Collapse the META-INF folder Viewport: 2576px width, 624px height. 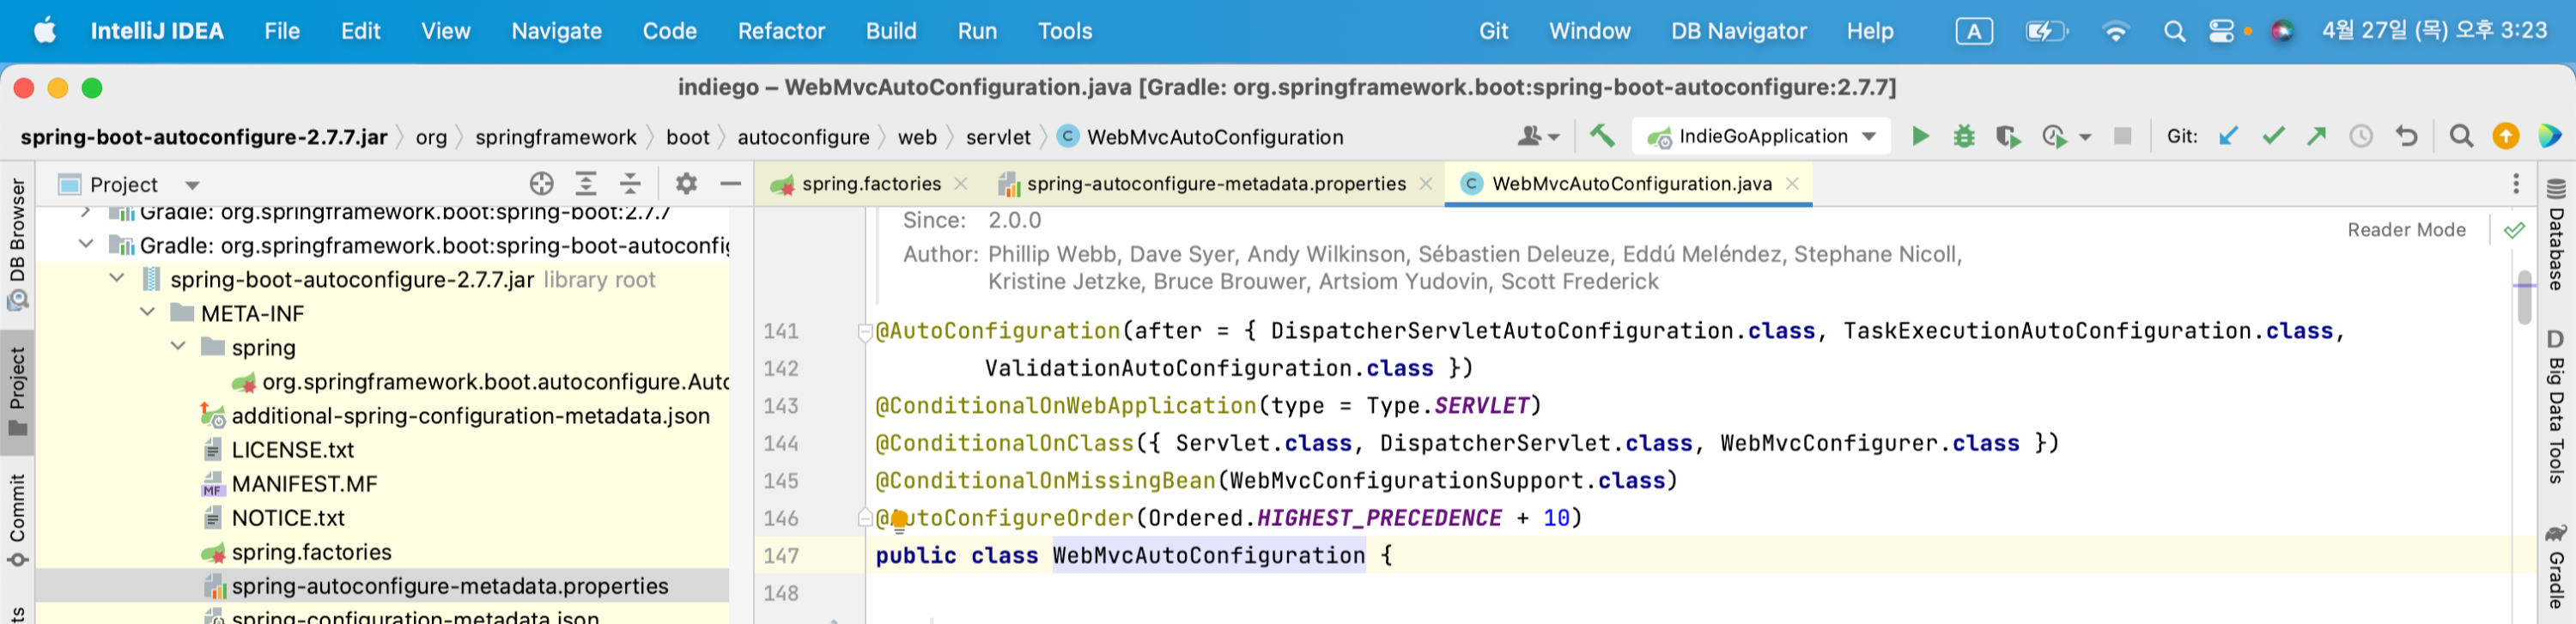148,313
